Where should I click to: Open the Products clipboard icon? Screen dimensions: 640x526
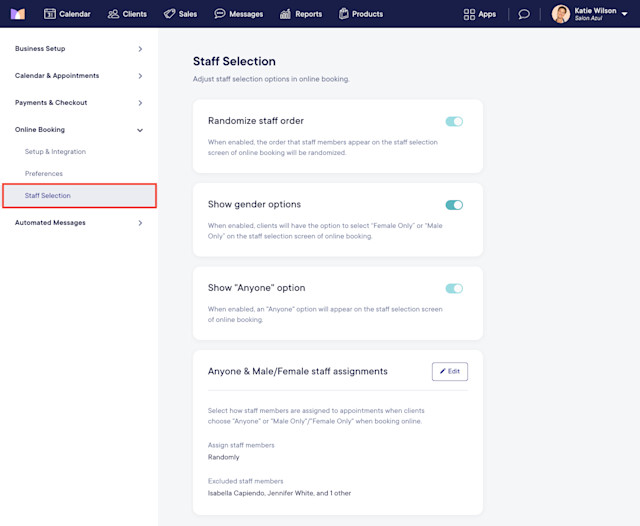pos(344,14)
